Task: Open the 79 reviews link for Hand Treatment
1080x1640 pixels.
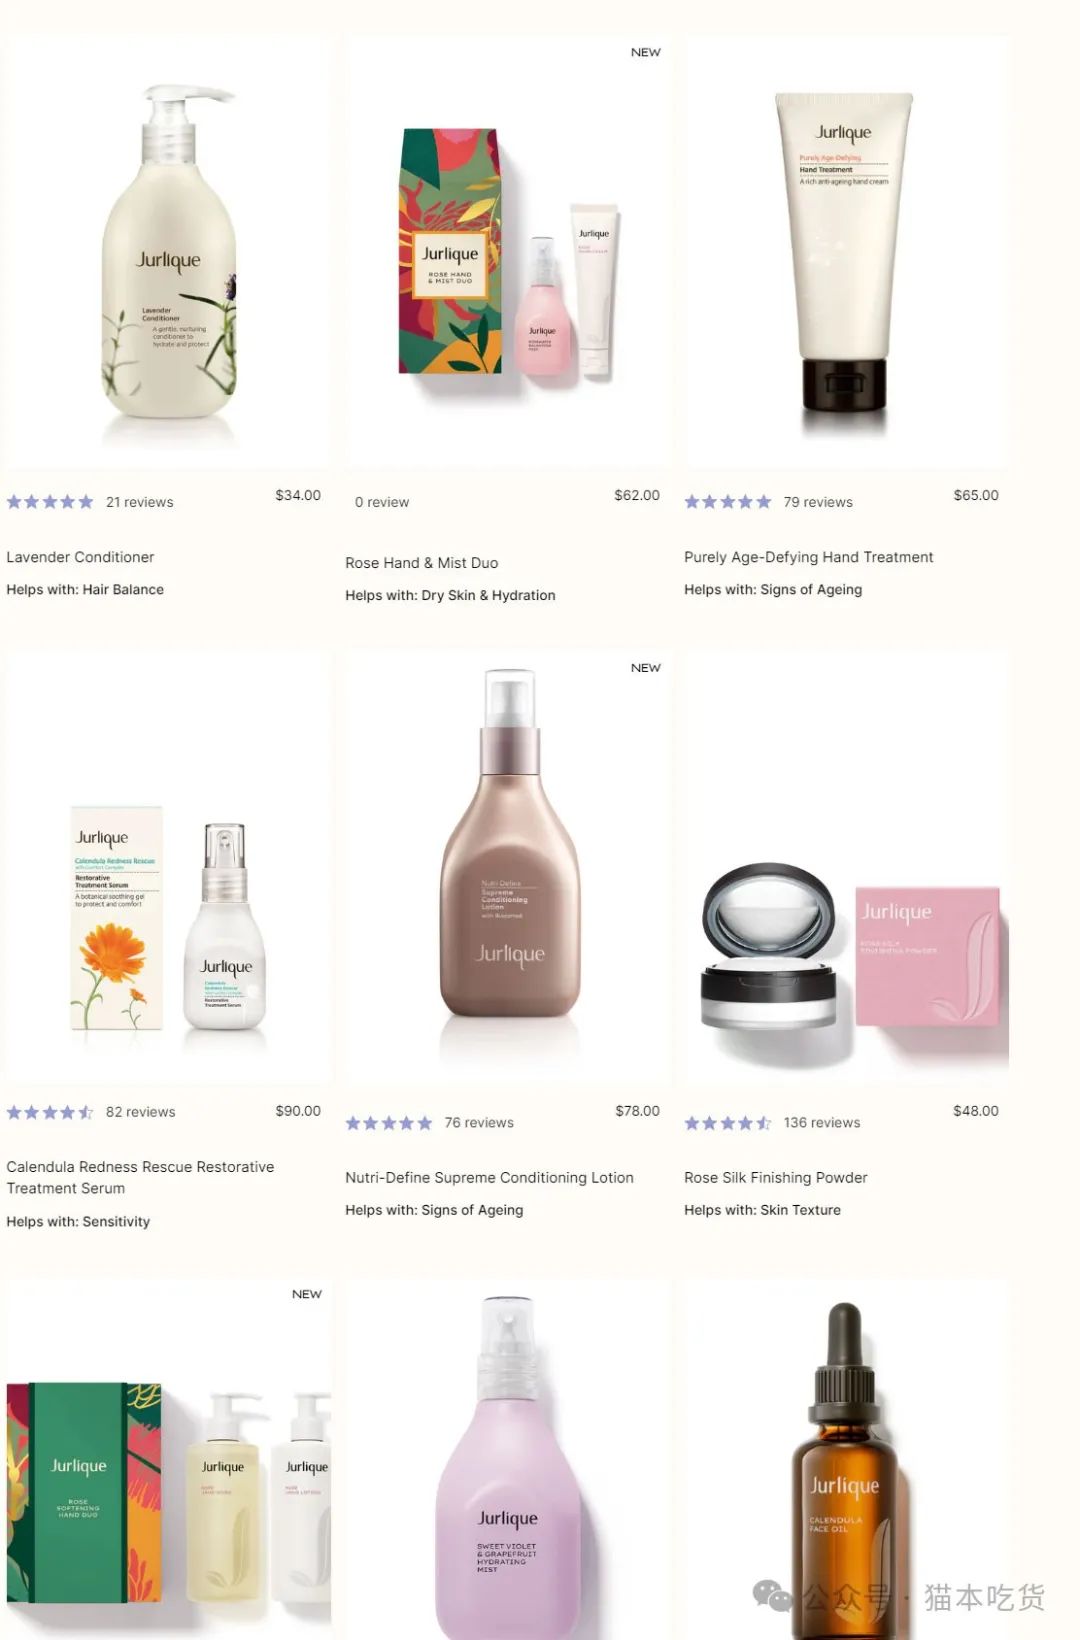Action: tap(818, 502)
